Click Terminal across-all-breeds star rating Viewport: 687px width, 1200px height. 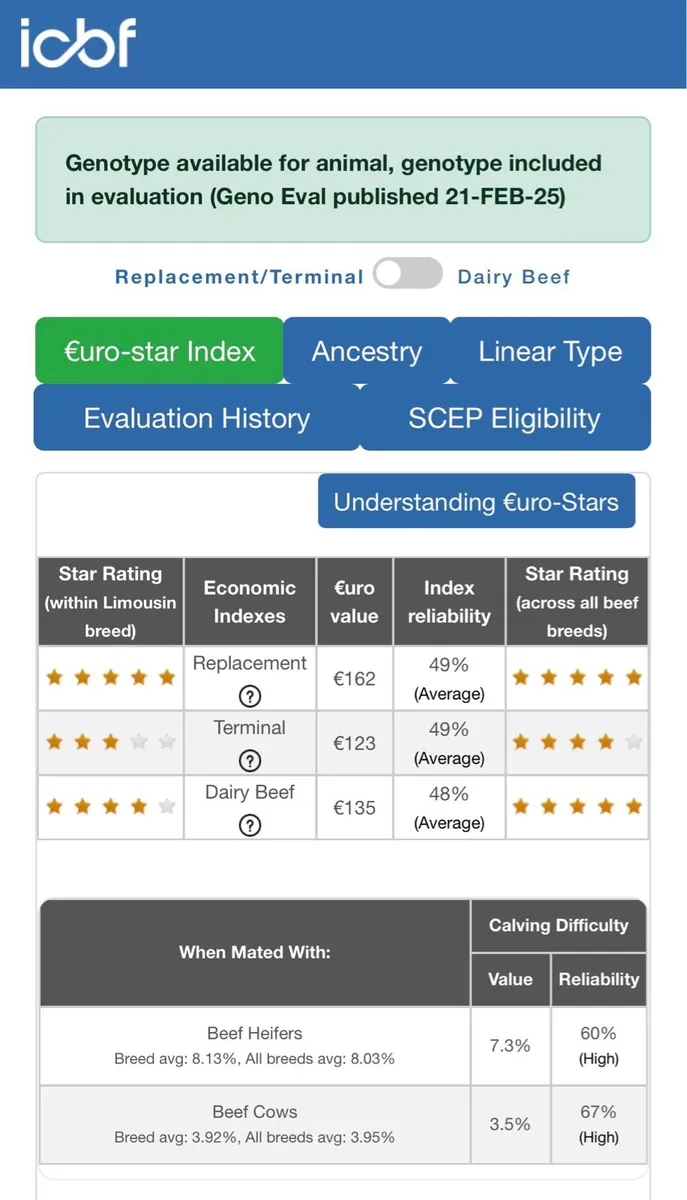coord(577,742)
